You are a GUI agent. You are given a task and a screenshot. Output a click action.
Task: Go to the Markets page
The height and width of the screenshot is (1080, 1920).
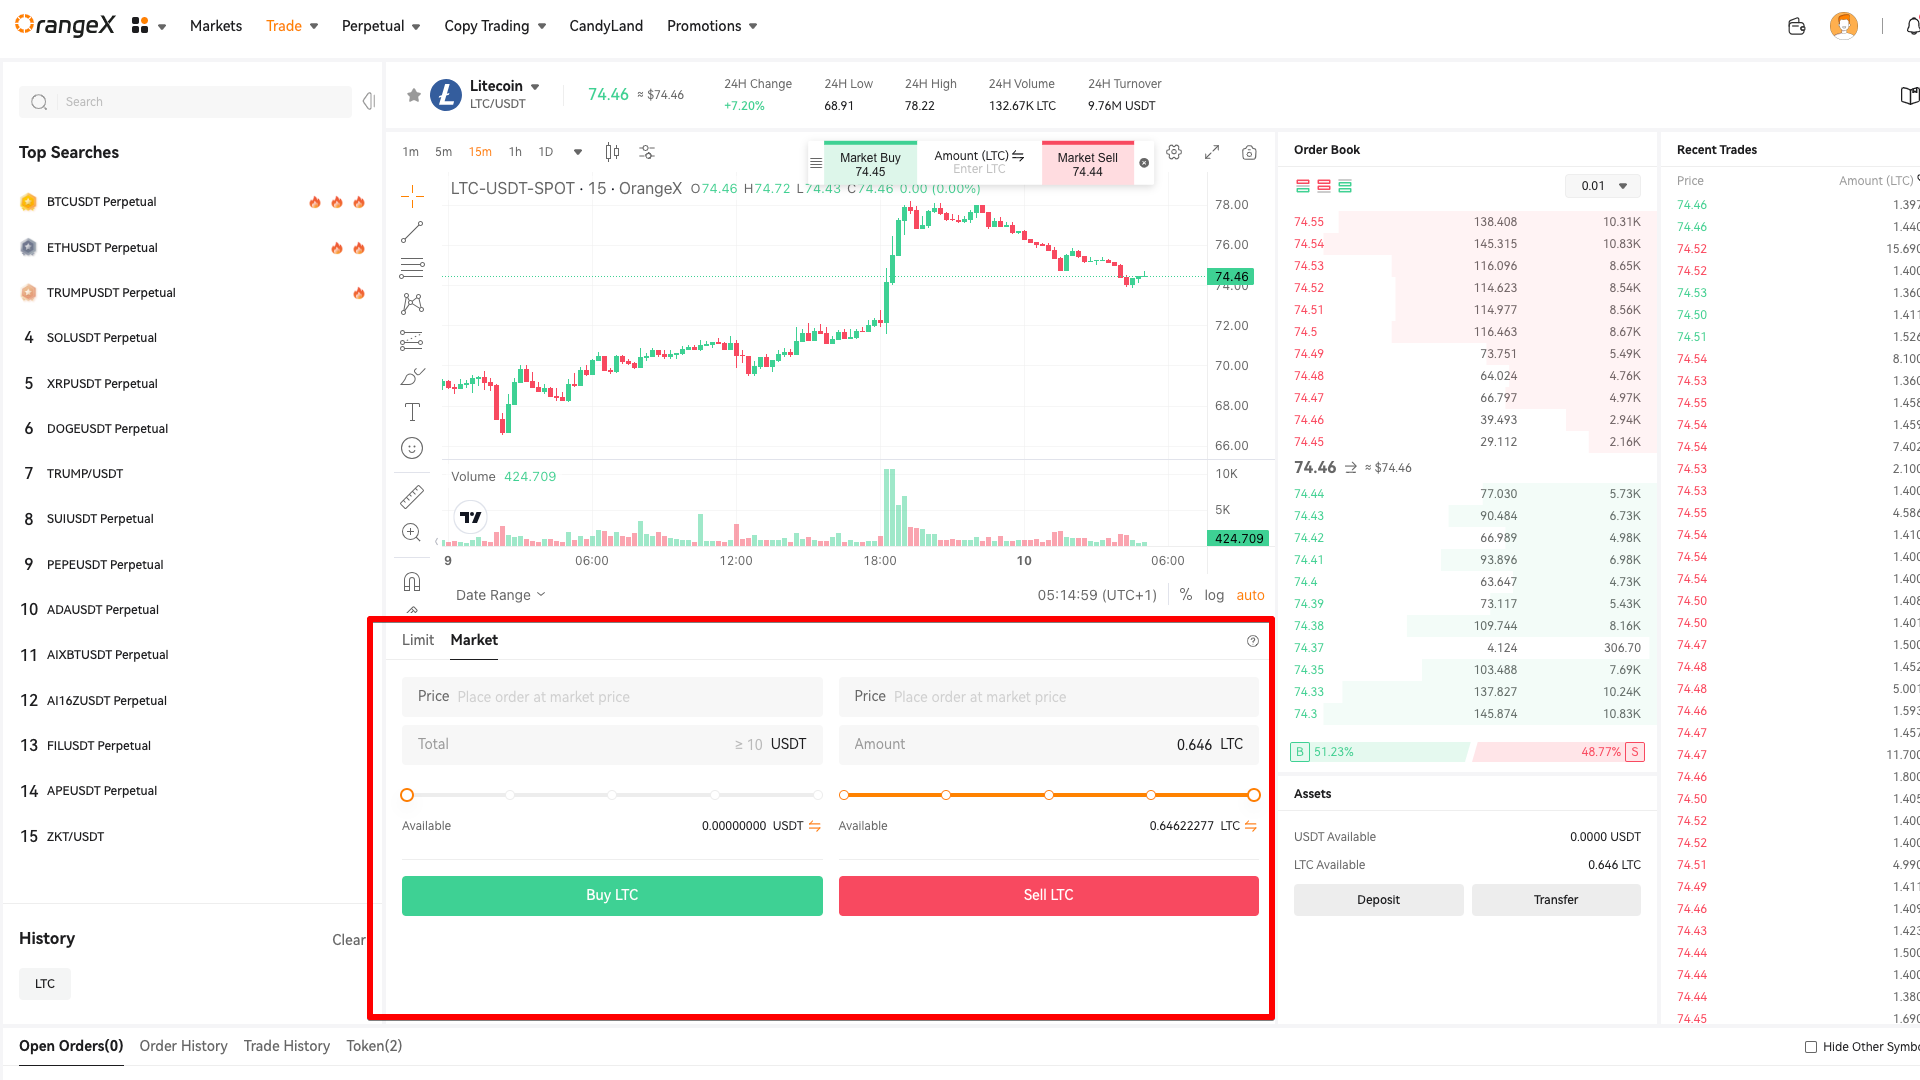216,26
